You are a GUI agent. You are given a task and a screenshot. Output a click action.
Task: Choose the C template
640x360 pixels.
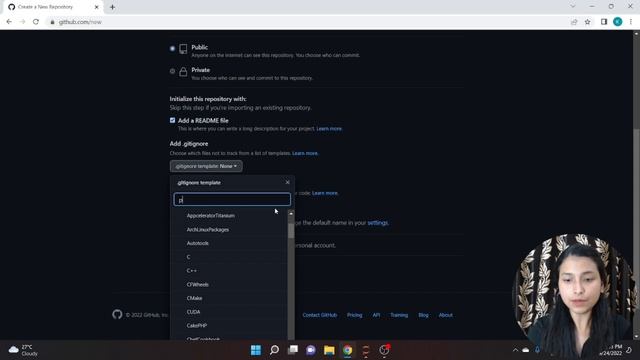point(188,257)
